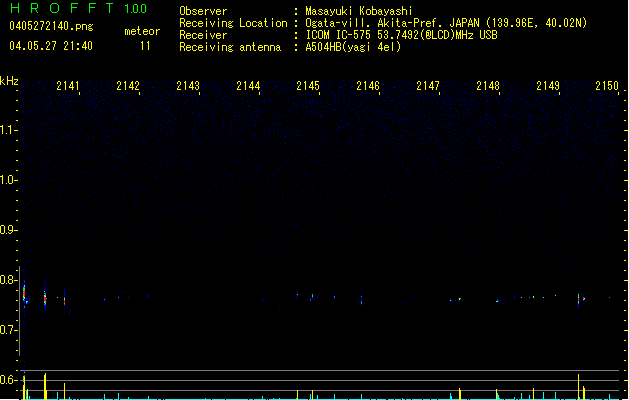Viewport: 629px width, 400px height.
Task: Click the "Receiving antenna" label
Action: [x=230, y=47]
